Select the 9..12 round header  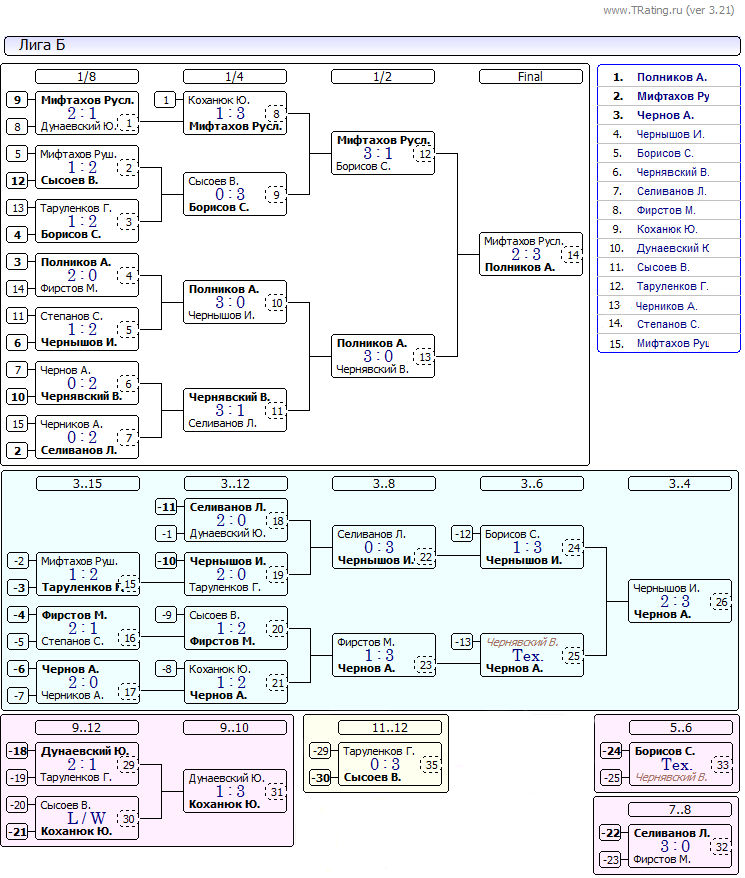click(87, 727)
